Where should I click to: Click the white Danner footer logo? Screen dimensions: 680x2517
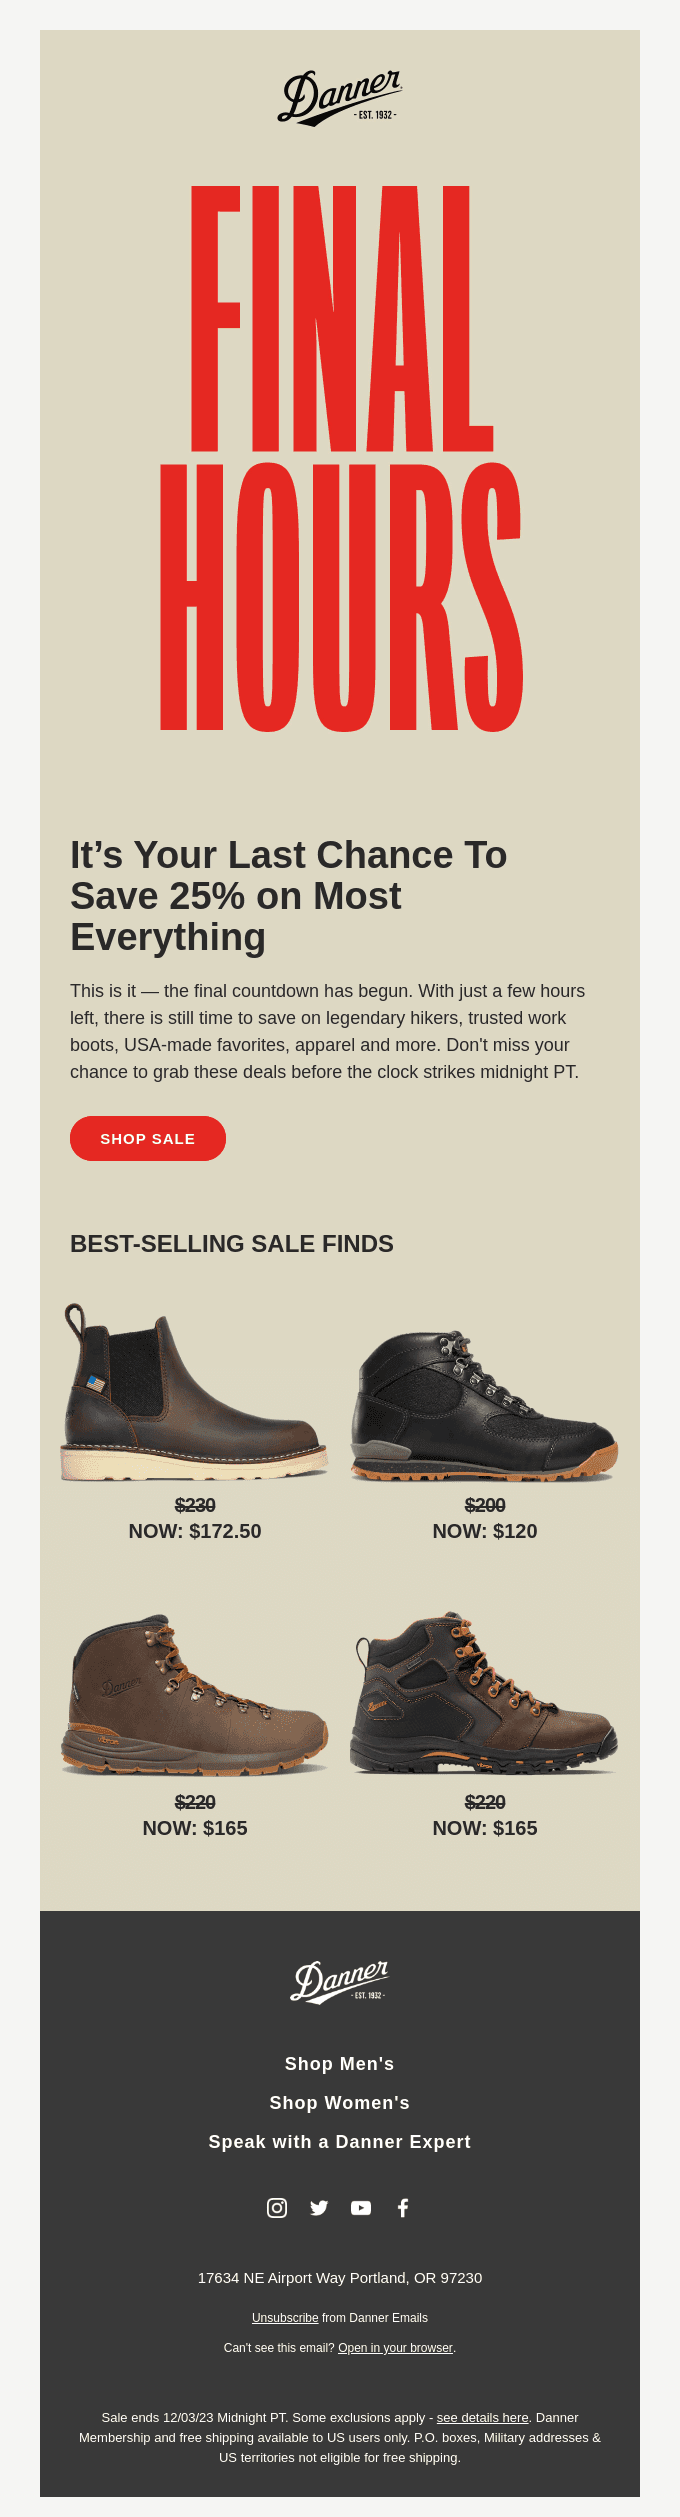point(340,1981)
